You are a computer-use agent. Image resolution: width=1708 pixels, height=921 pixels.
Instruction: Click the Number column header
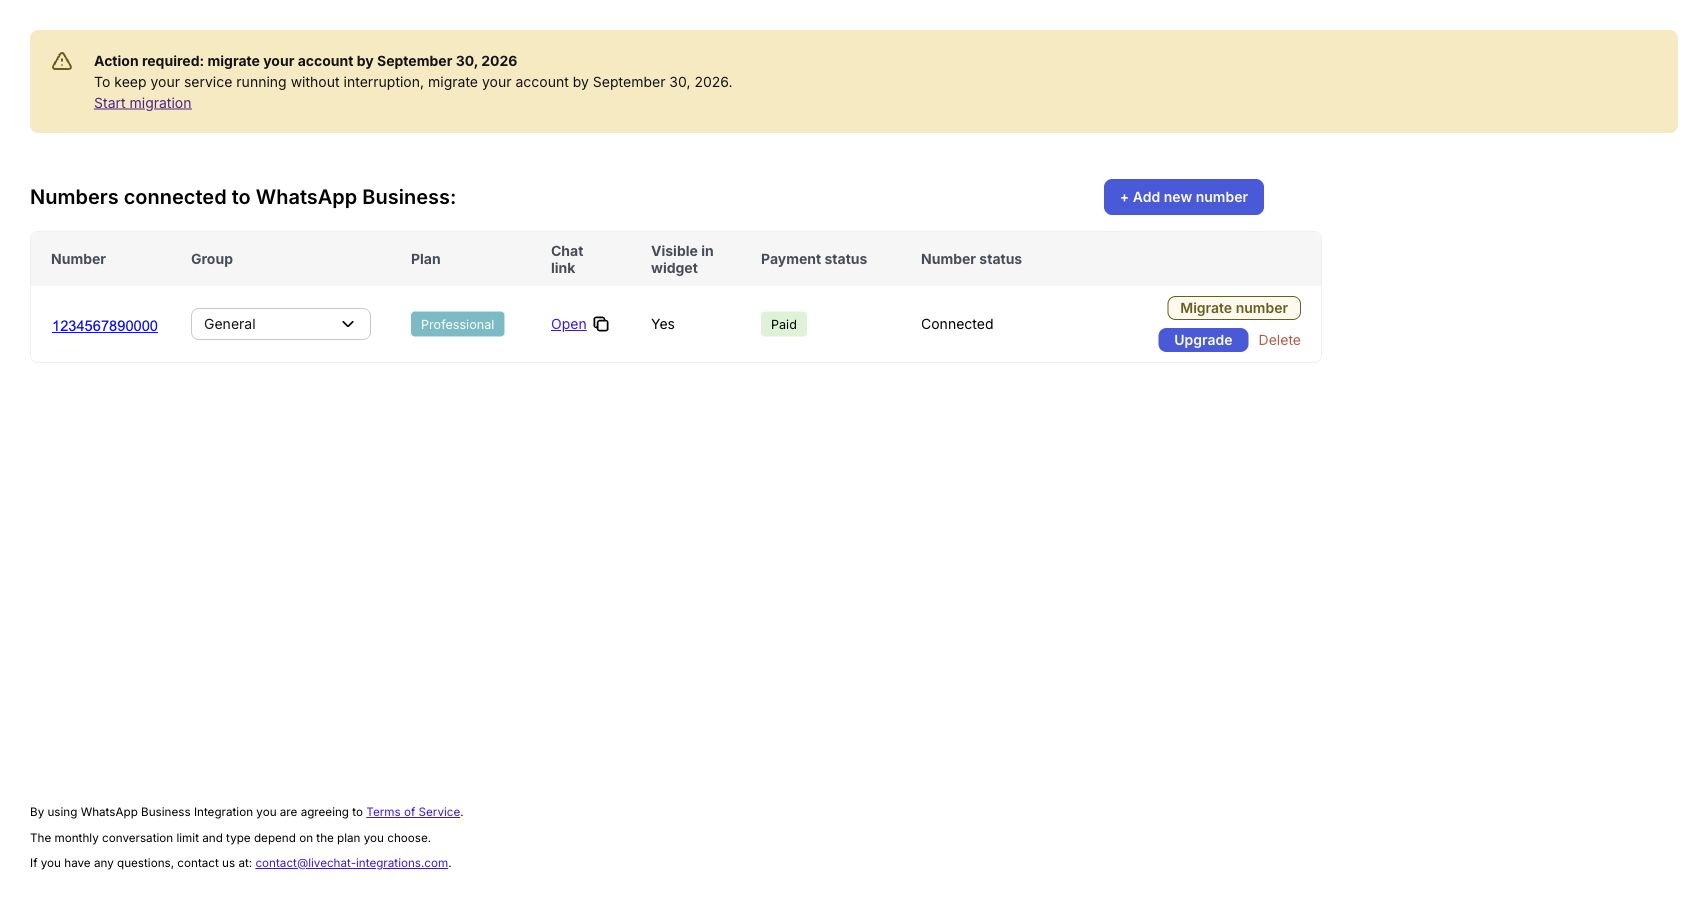coord(78,259)
